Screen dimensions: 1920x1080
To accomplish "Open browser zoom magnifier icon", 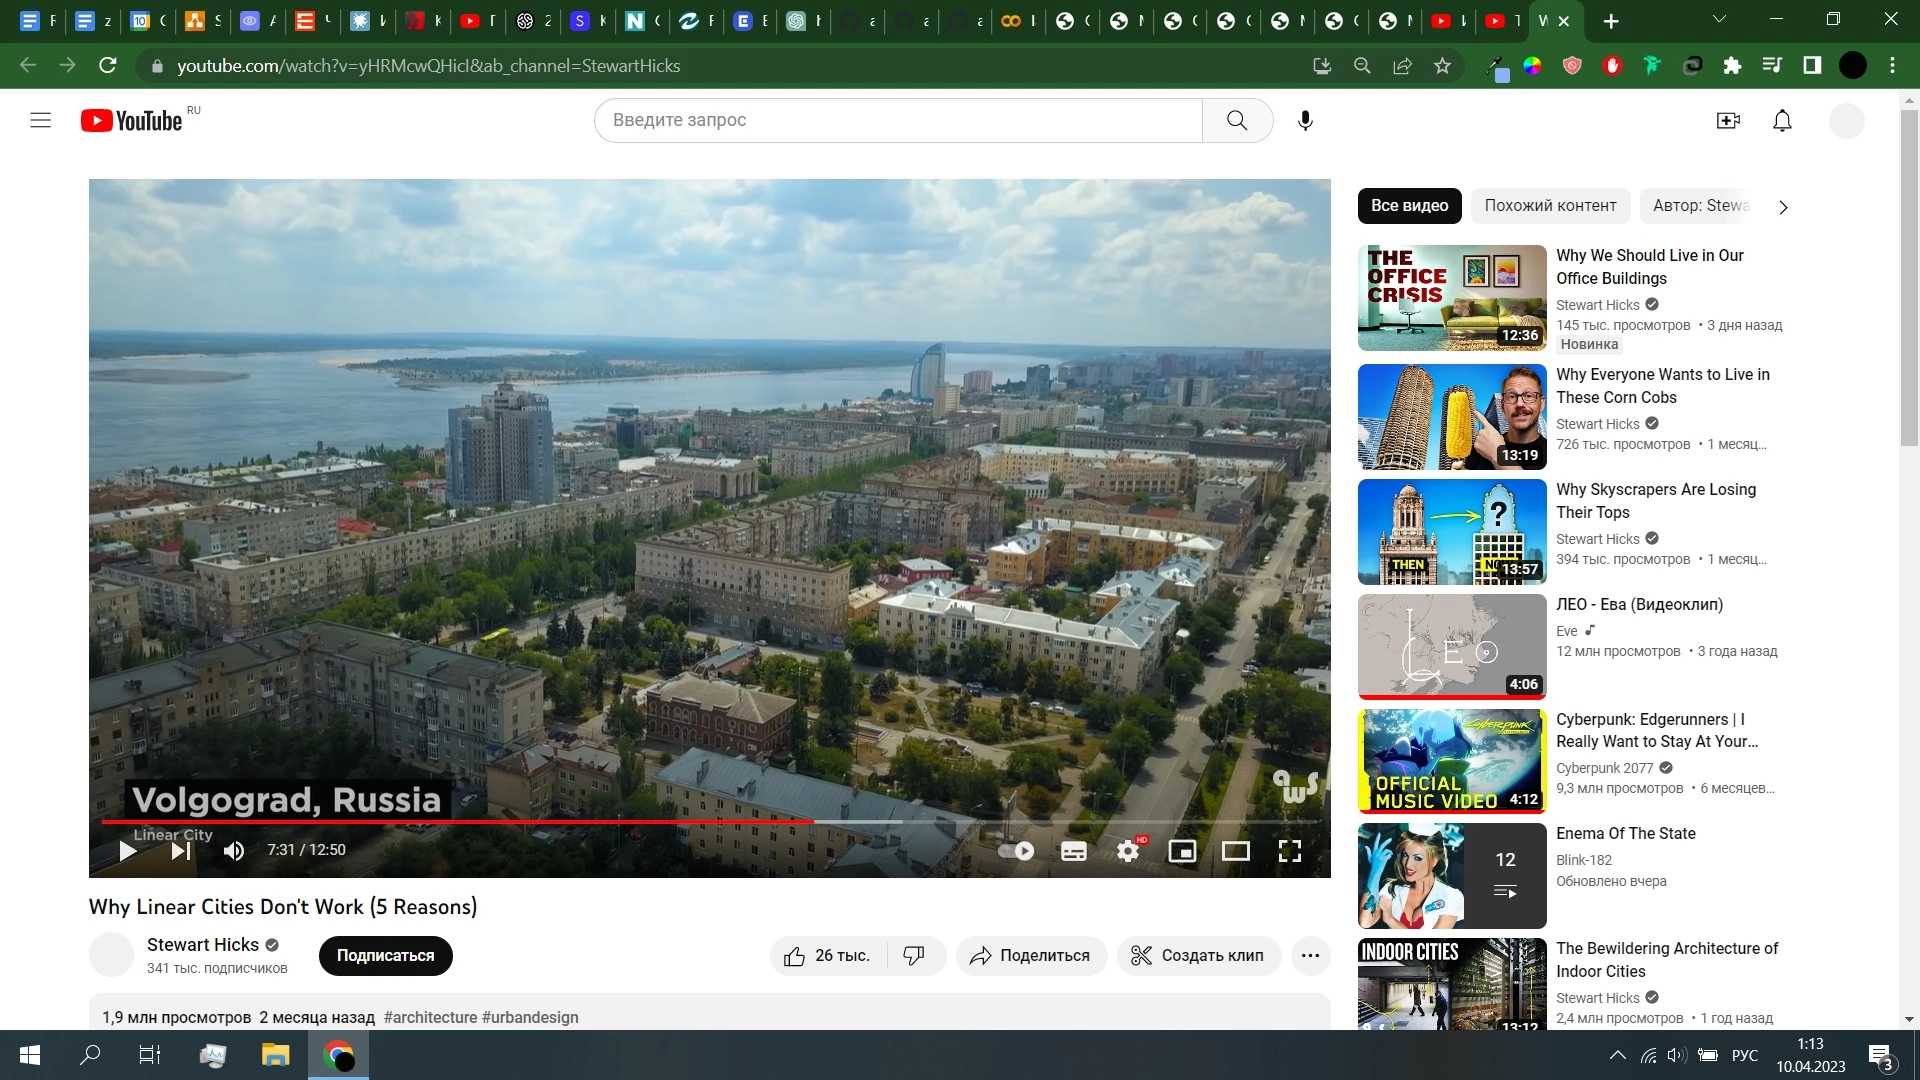I will (1362, 66).
